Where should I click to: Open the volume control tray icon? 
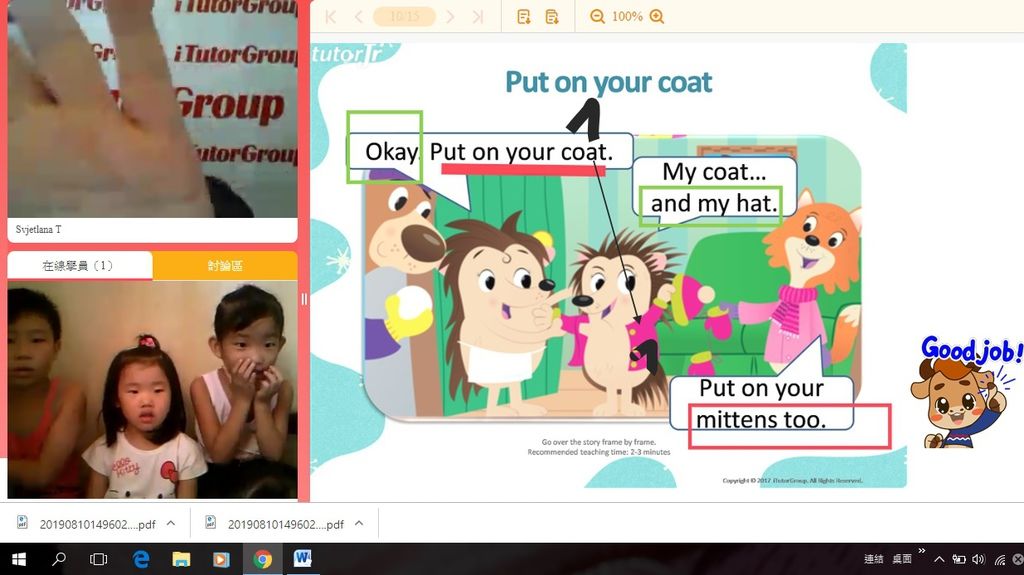tap(978, 559)
